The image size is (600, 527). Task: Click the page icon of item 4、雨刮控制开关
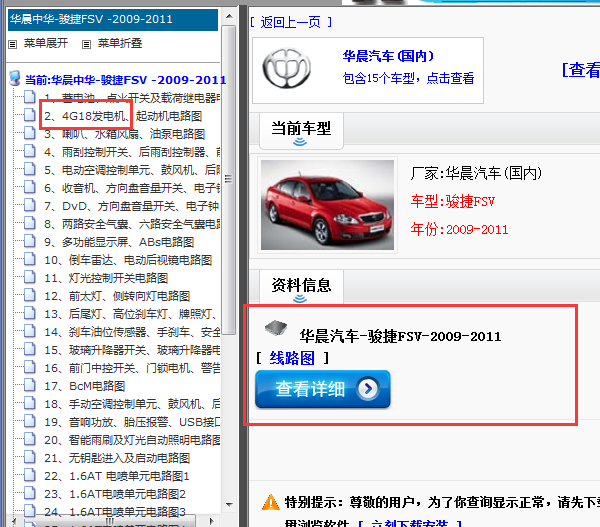[x=30, y=151]
